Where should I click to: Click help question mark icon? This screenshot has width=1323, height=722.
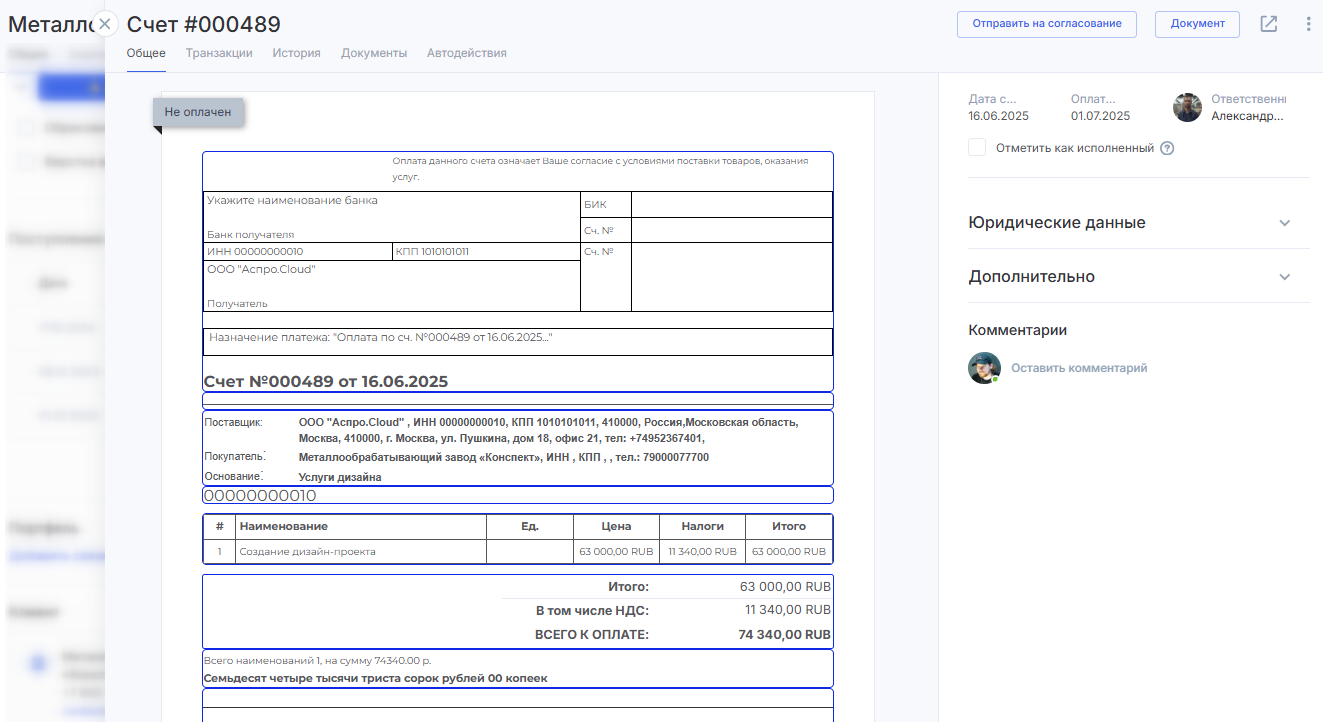point(1166,148)
